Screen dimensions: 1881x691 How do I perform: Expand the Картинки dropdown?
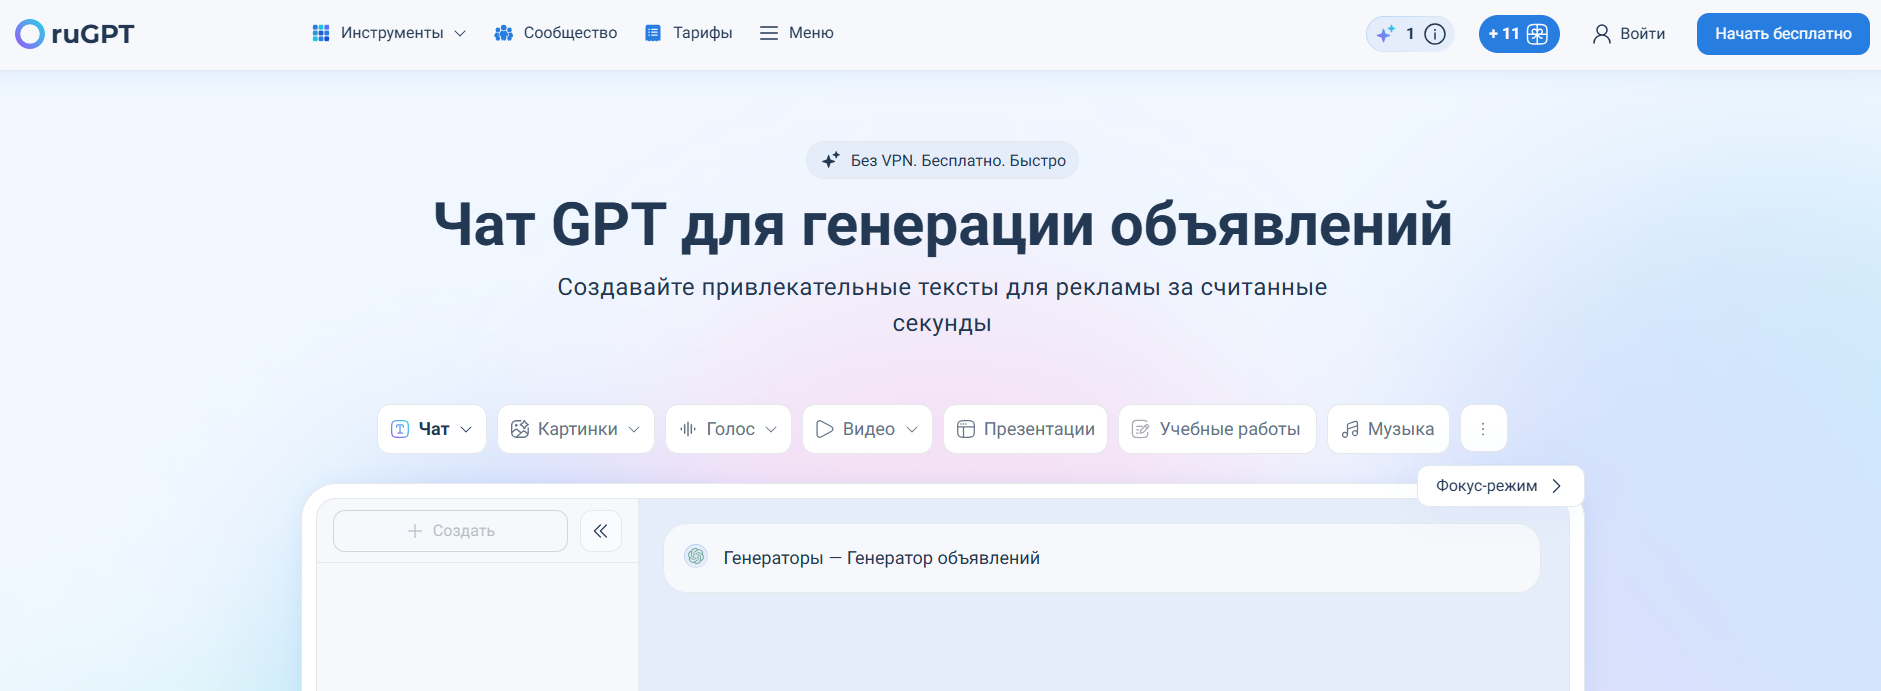click(x=576, y=429)
